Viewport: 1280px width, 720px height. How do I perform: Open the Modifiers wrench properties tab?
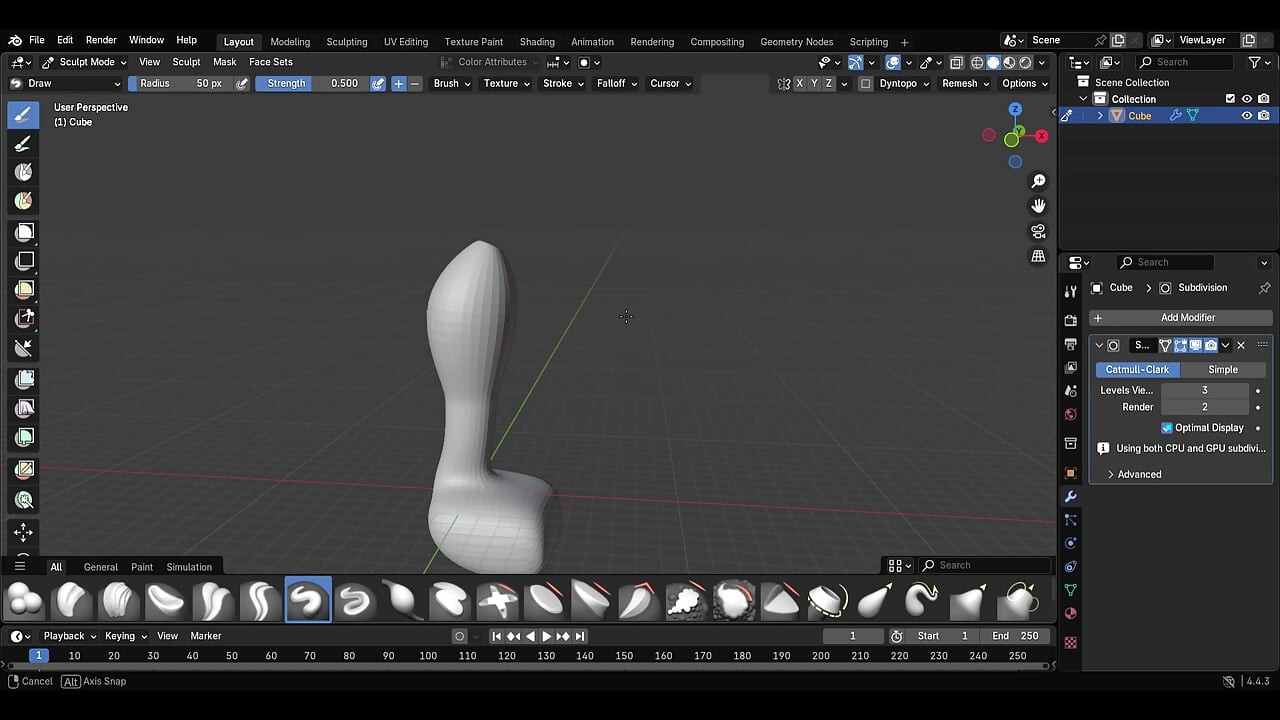(1070, 496)
